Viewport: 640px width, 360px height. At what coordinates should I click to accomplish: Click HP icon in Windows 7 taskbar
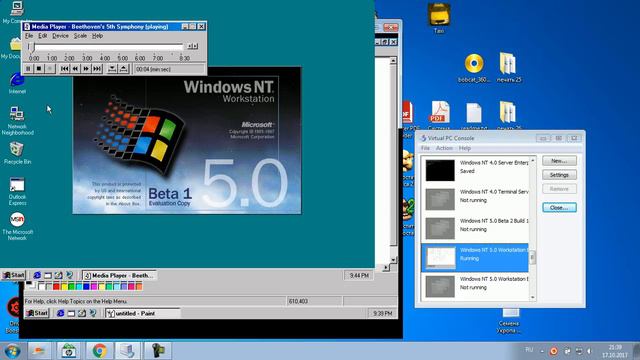pos(69,351)
